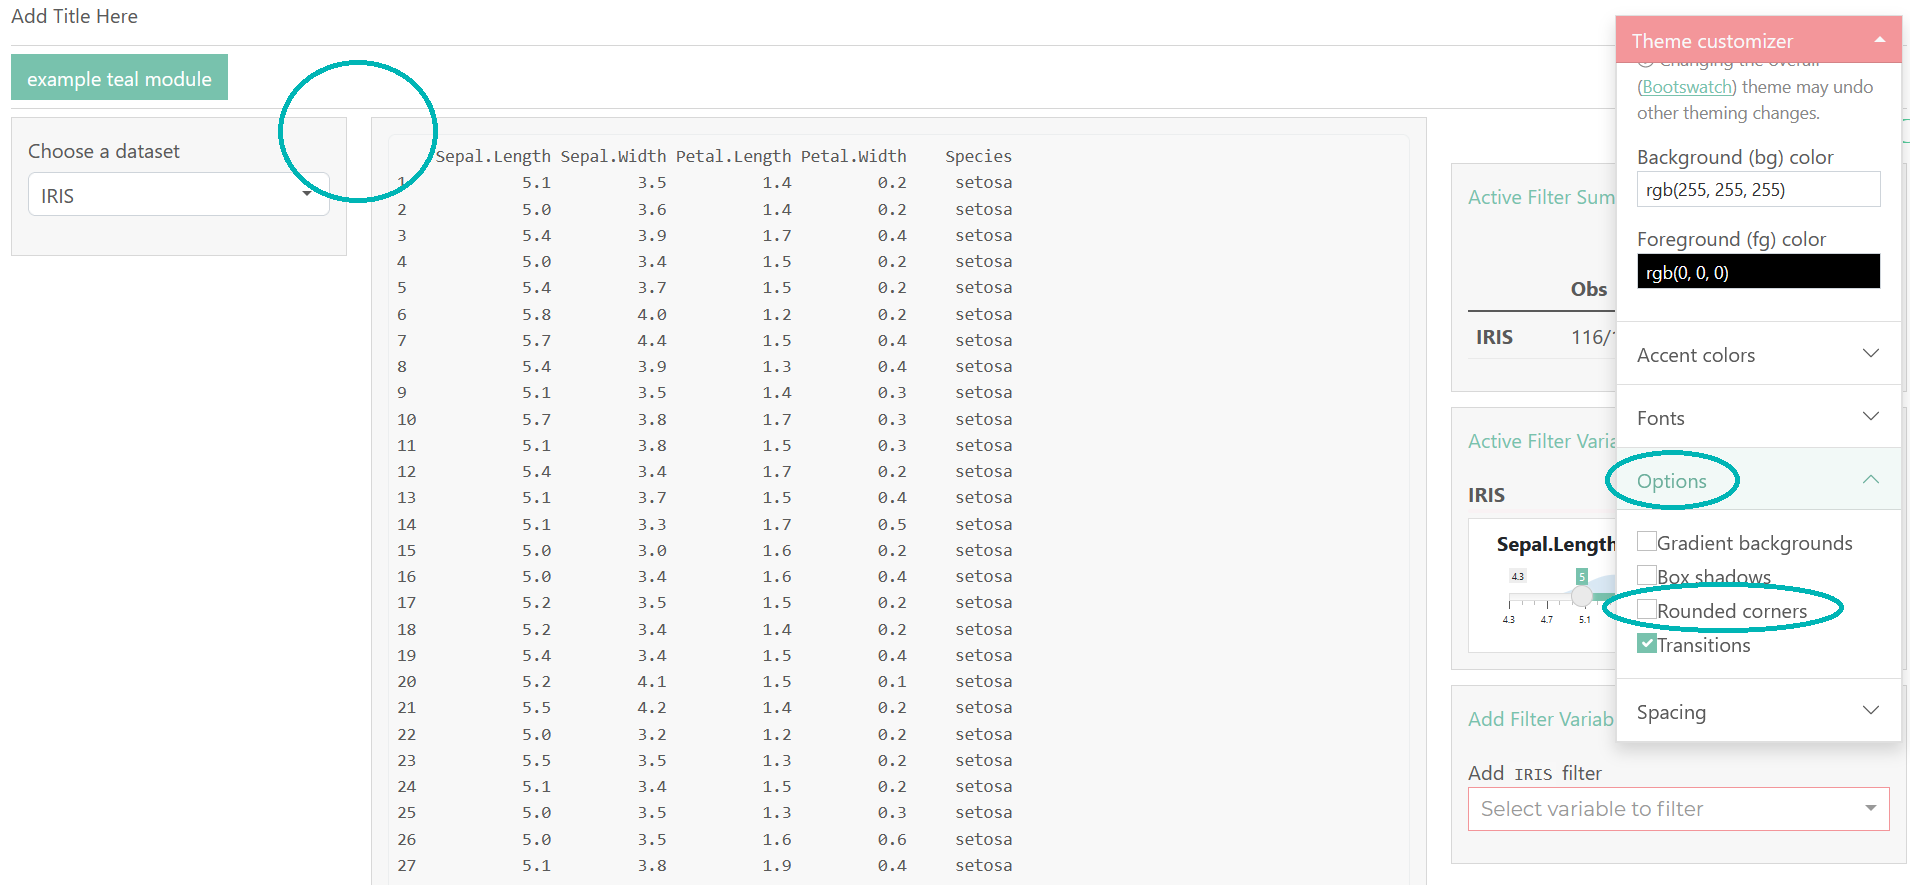
Task: Open the Bootswatch link
Action: 1686,87
